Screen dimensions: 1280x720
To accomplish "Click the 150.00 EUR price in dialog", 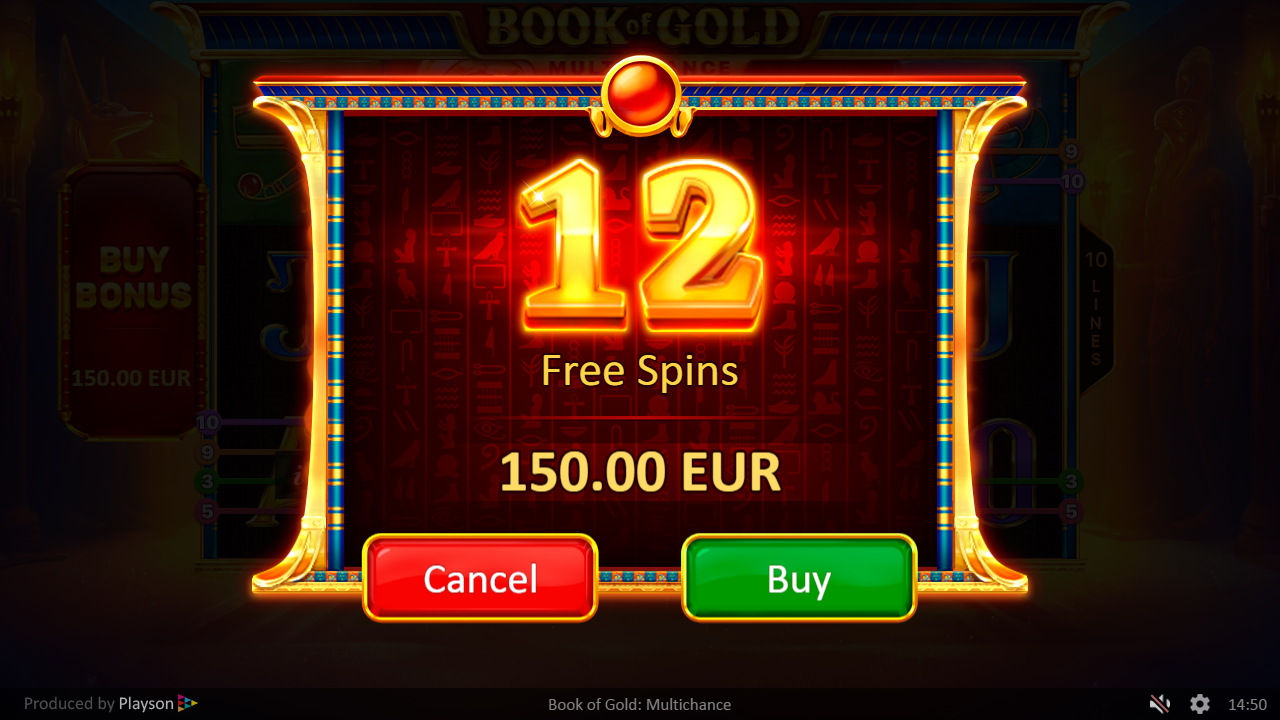I will pos(640,472).
